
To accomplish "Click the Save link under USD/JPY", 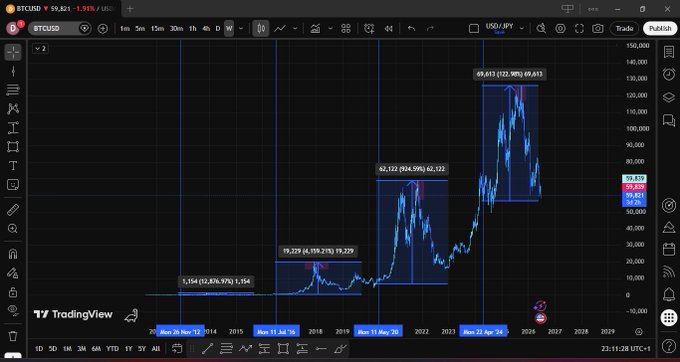I will pyautogui.click(x=499, y=33).
